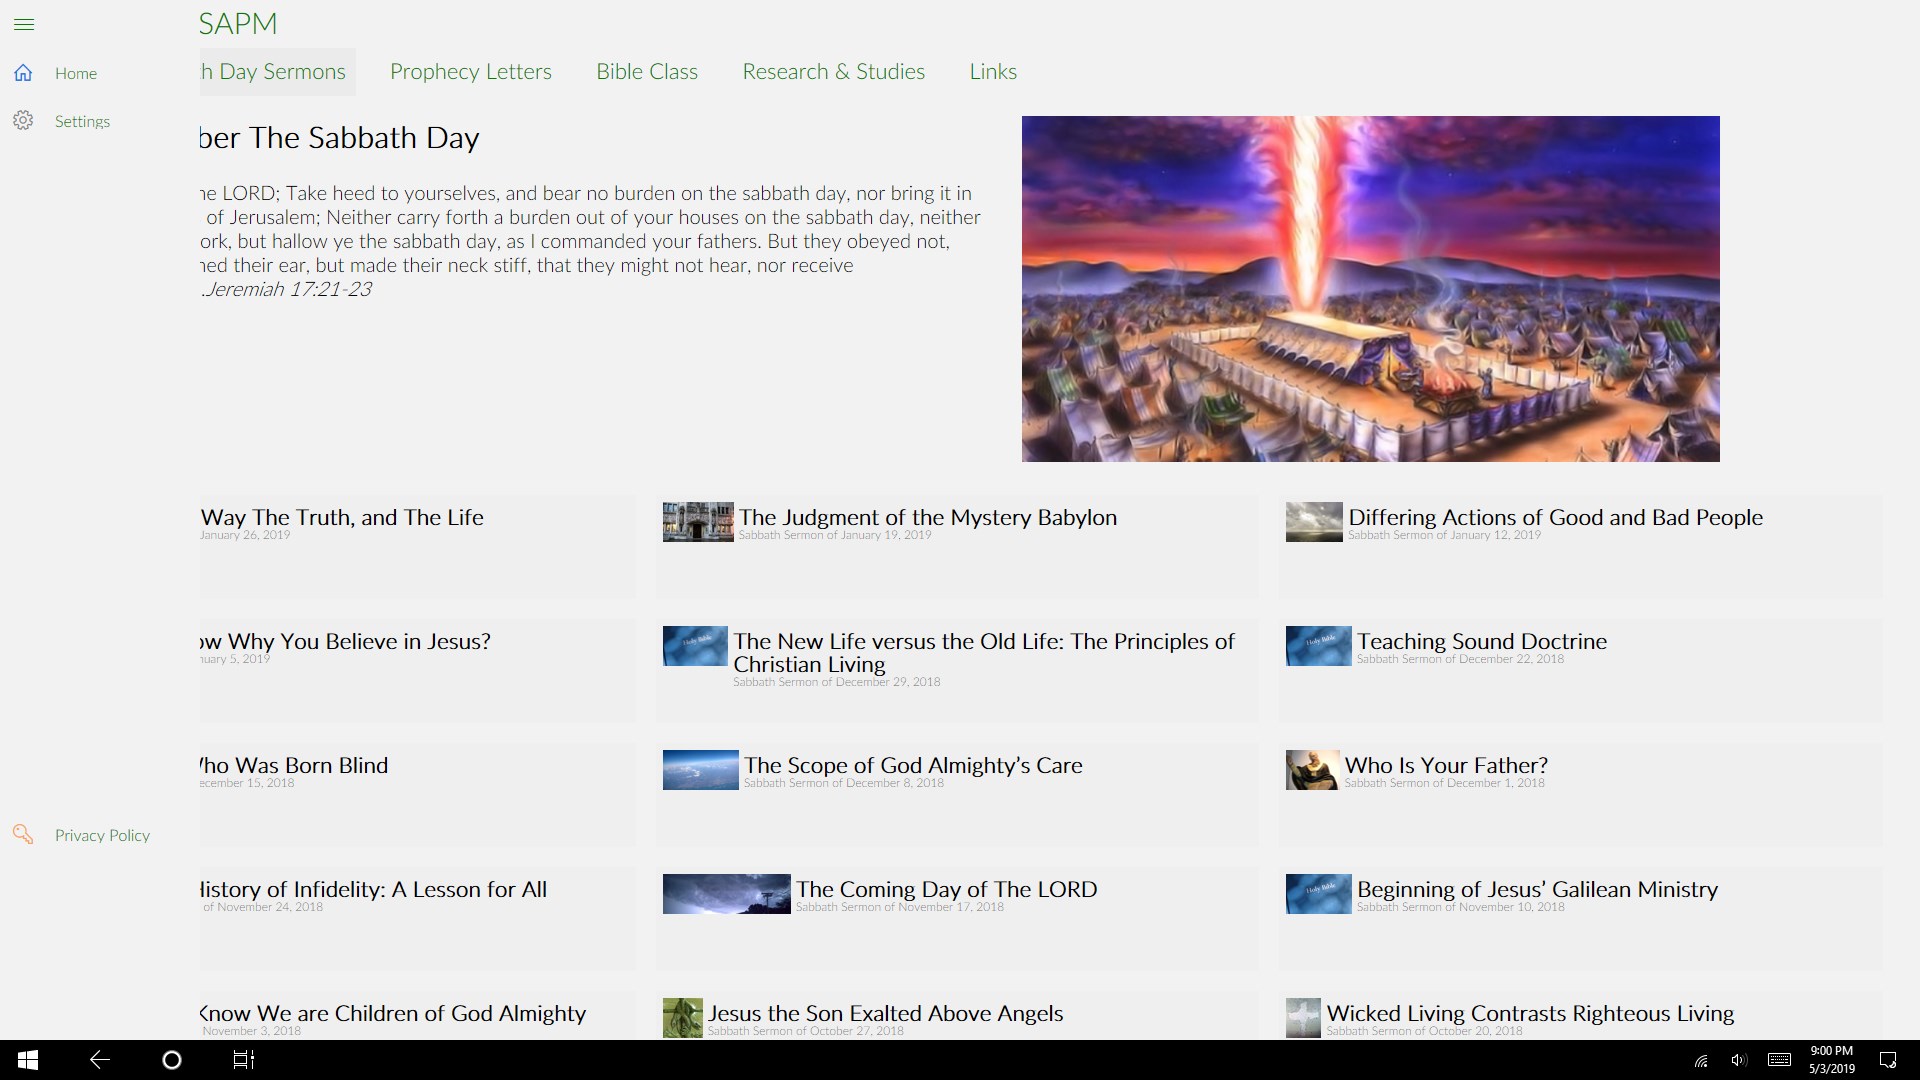The height and width of the screenshot is (1080, 1920).
Task: Click the Privacy Policy key icon
Action: [23, 834]
